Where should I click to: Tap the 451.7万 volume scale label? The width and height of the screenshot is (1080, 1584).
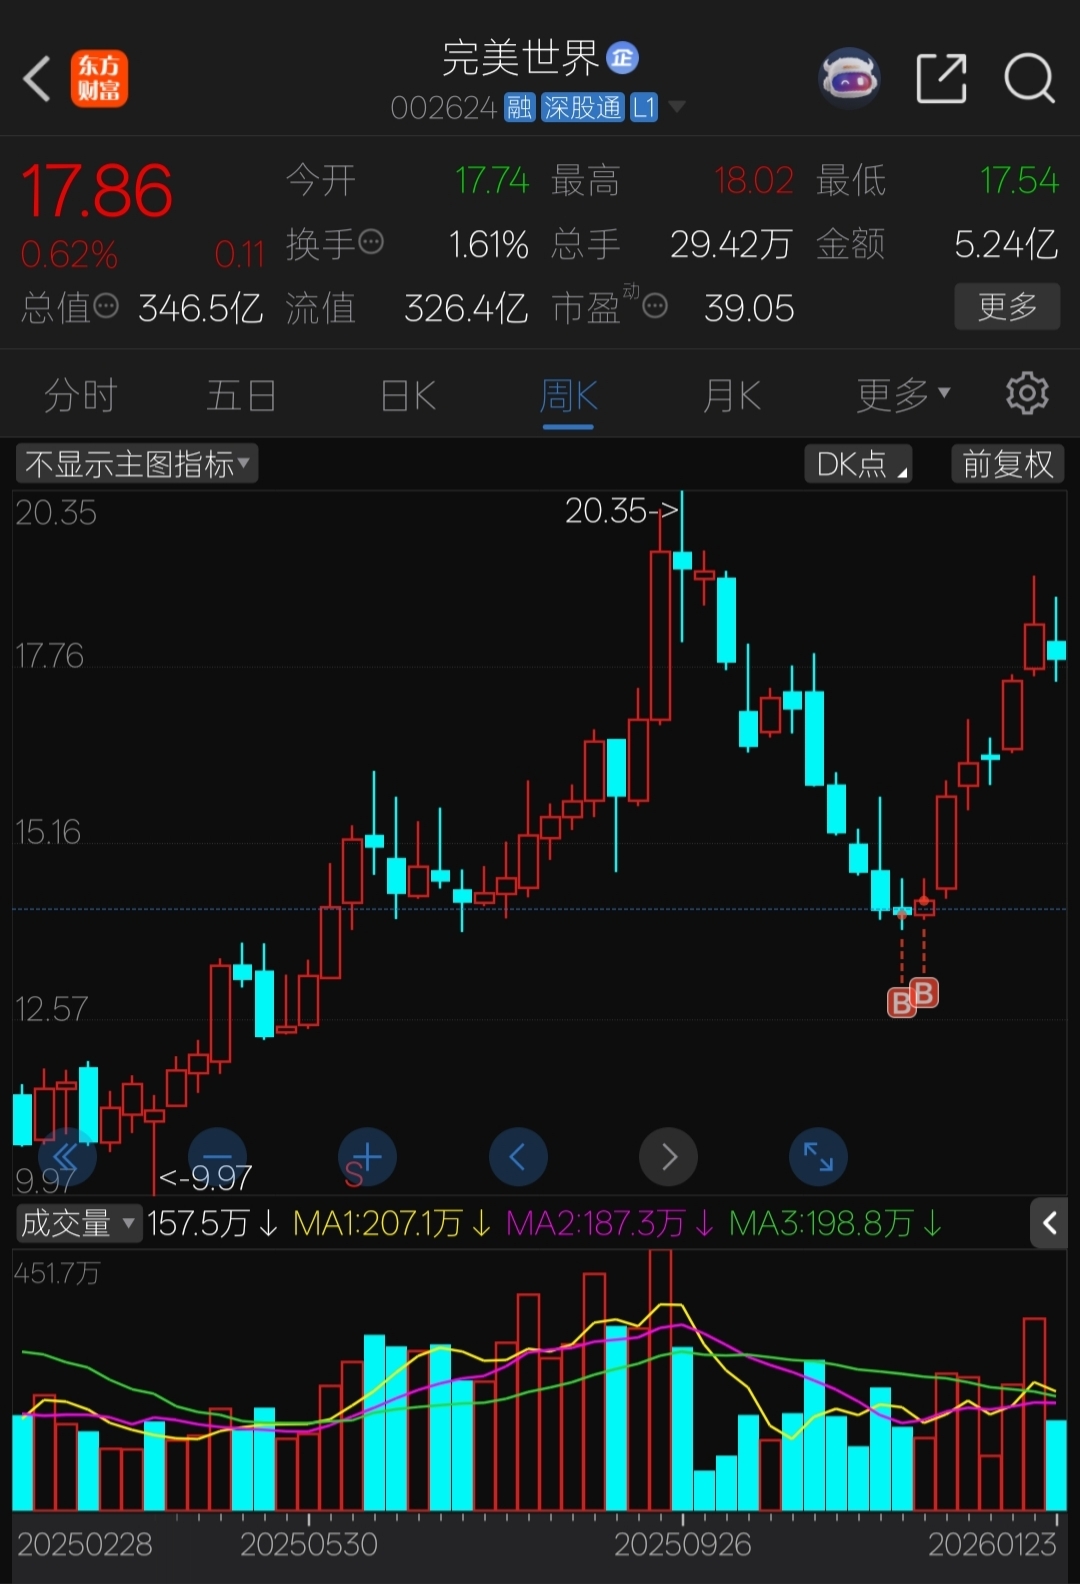[x=57, y=1273]
